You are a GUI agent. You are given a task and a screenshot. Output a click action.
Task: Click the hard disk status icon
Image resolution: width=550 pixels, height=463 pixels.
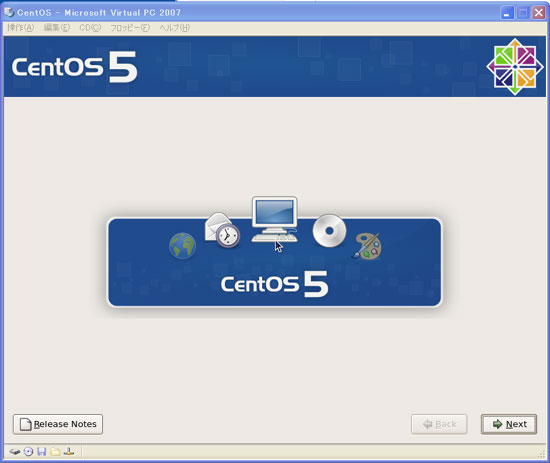click(x=15, y=452)
